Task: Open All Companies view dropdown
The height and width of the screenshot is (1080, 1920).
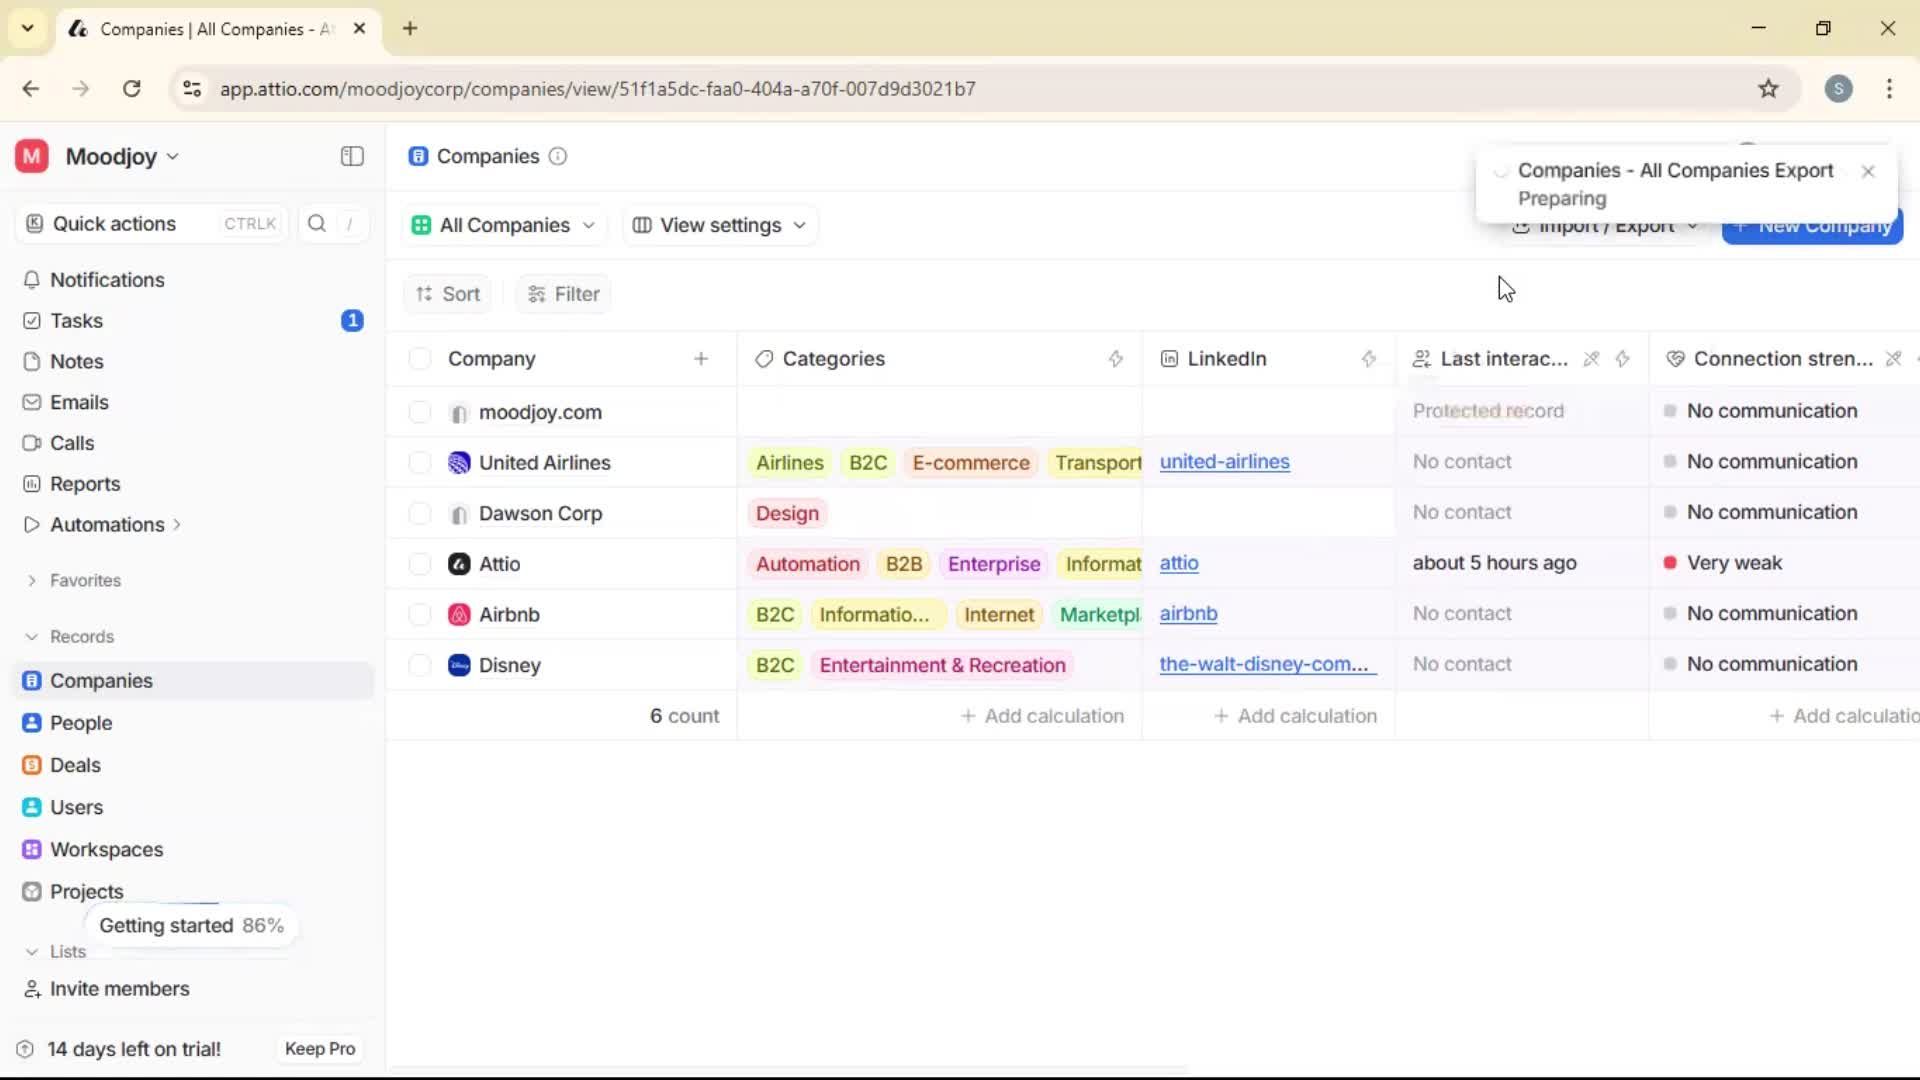Action: point(504,225)
